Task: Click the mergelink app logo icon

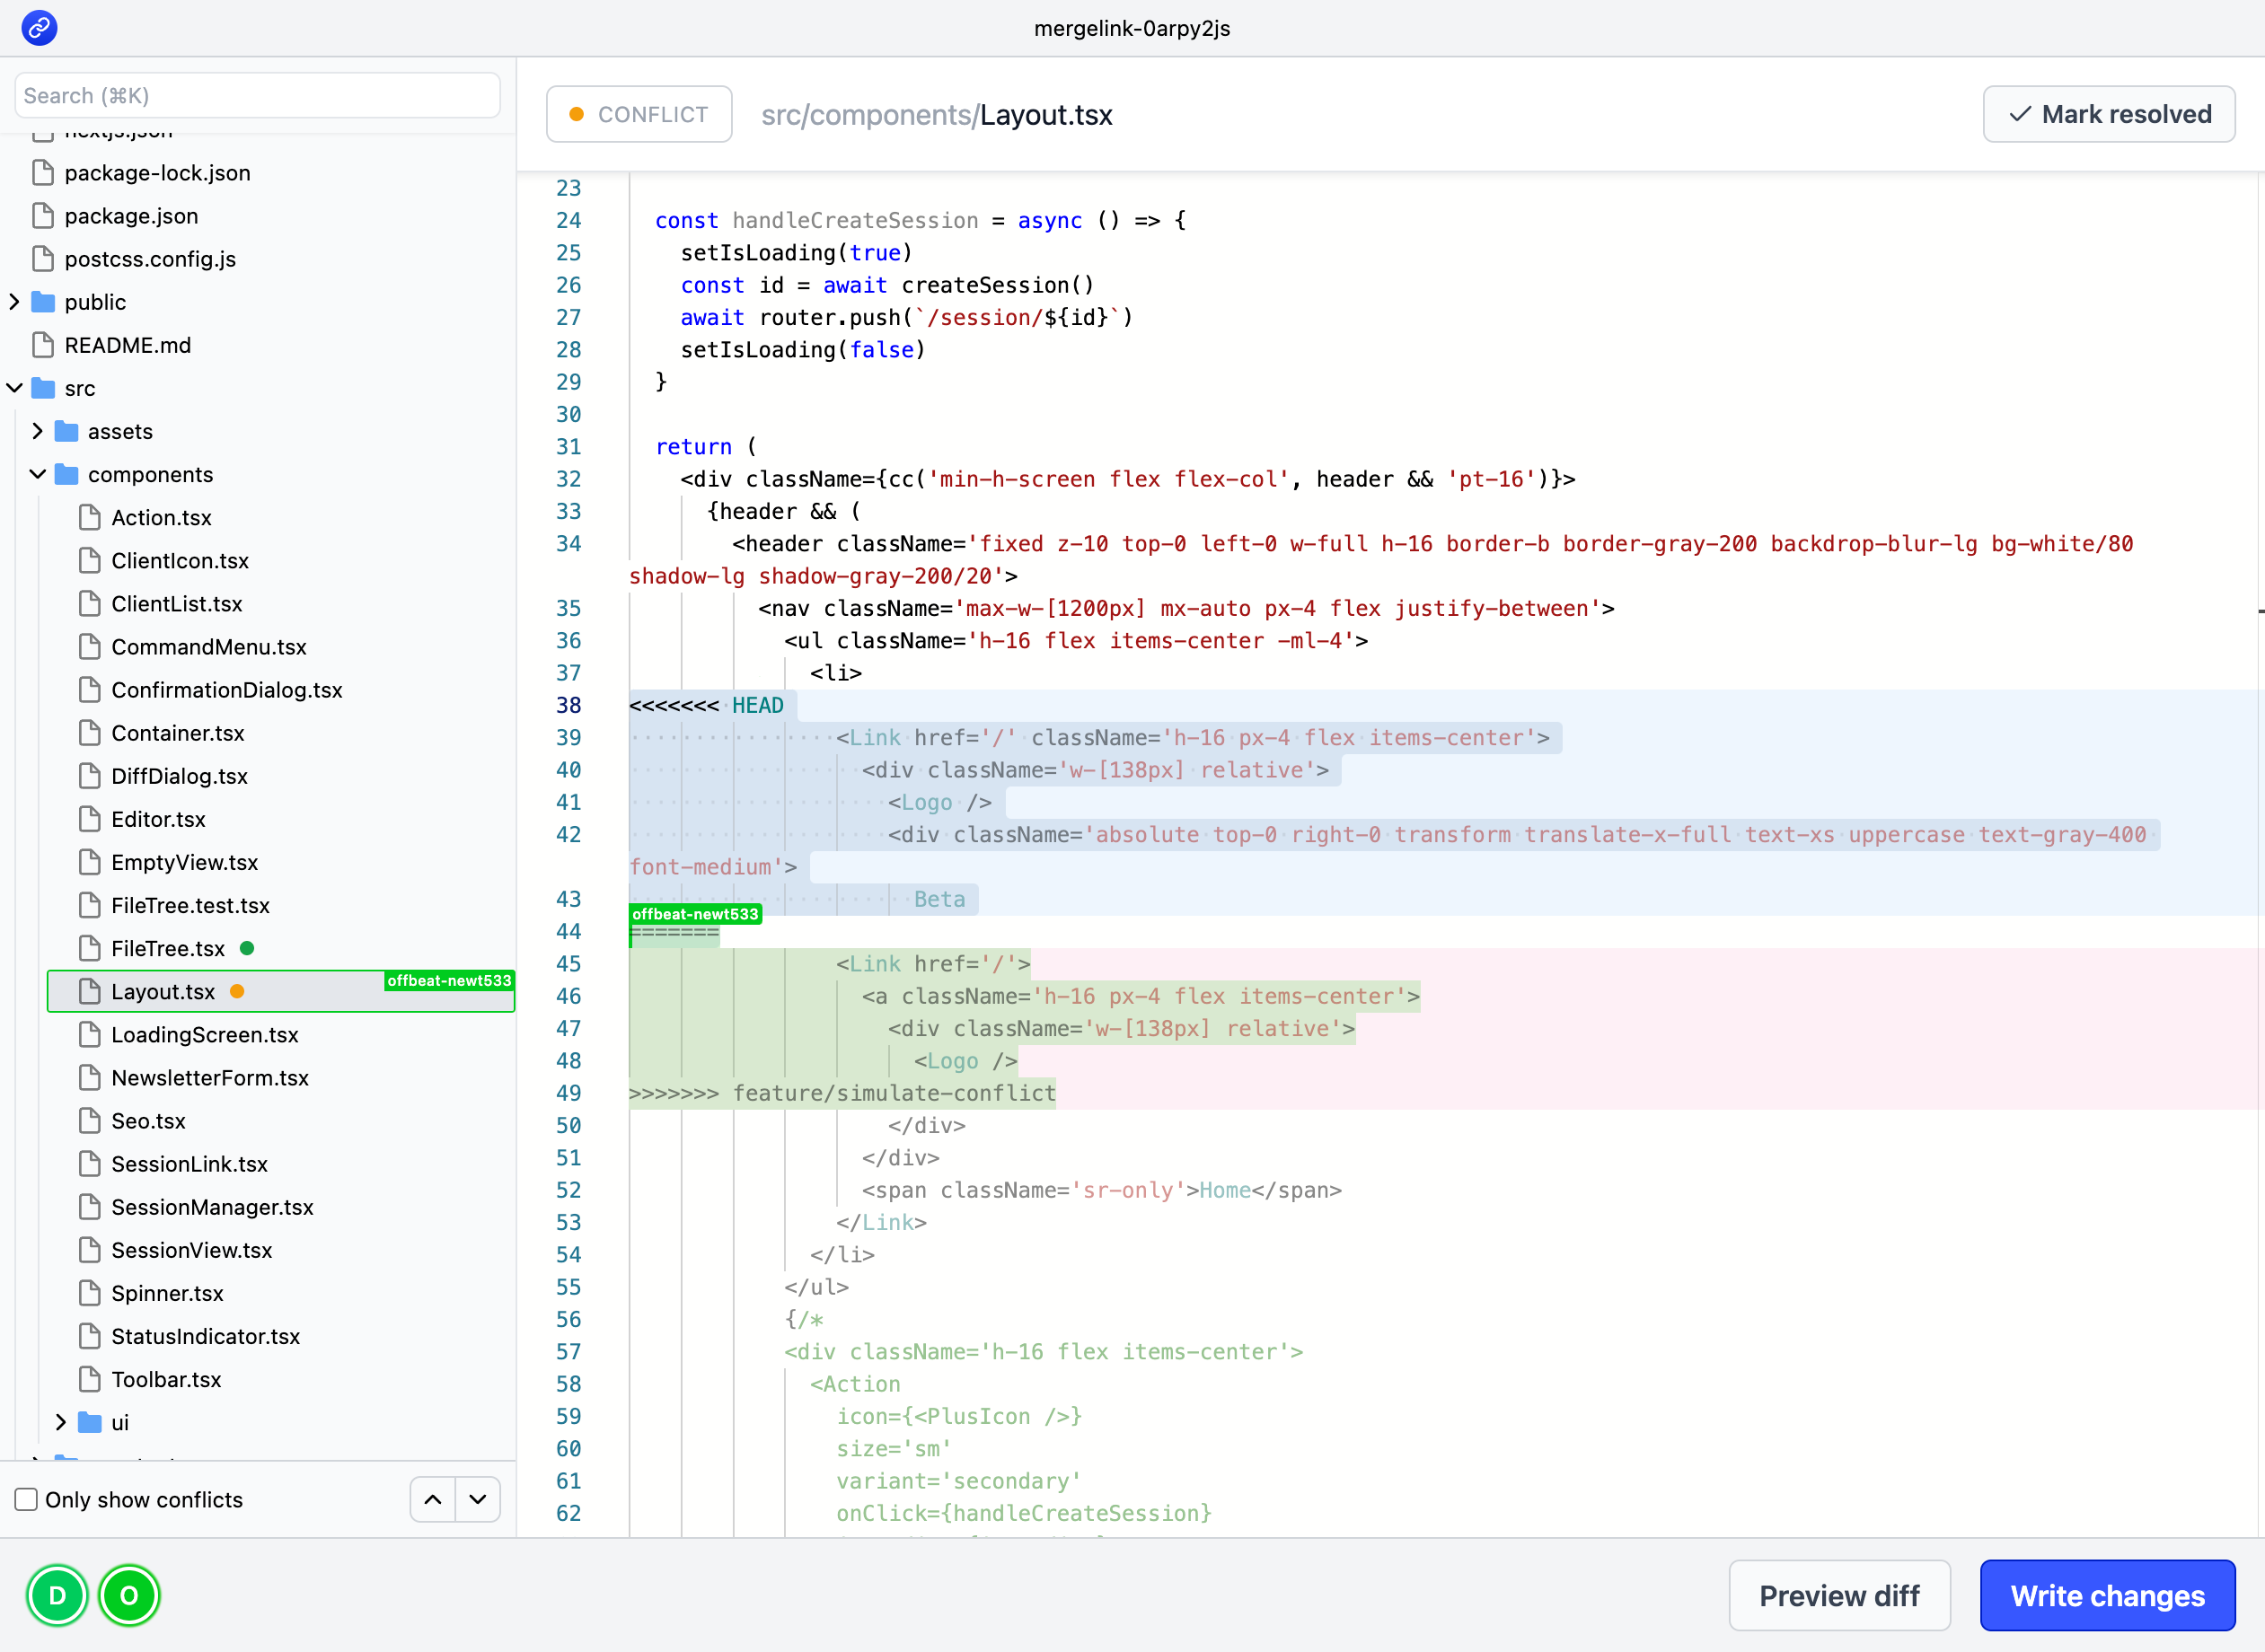Action: (39, 27)
